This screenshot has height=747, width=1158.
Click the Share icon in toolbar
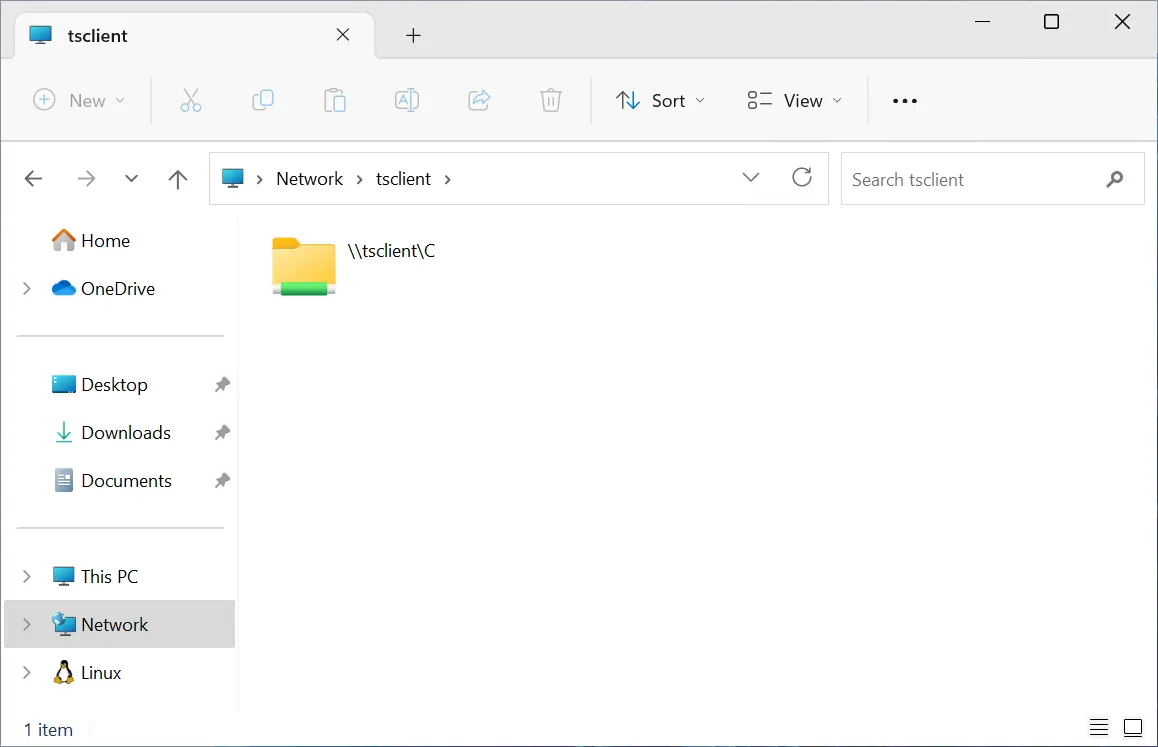(x=479, y=100)
